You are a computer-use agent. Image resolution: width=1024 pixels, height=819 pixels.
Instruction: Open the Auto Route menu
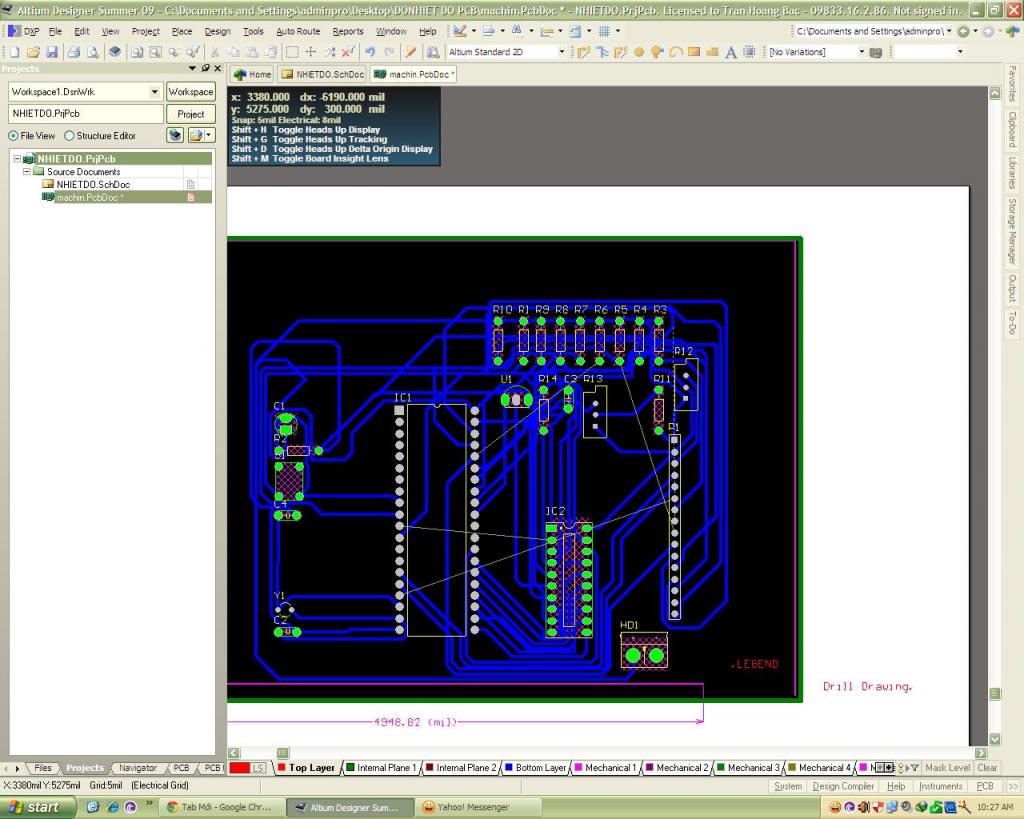tap(298, 31)
